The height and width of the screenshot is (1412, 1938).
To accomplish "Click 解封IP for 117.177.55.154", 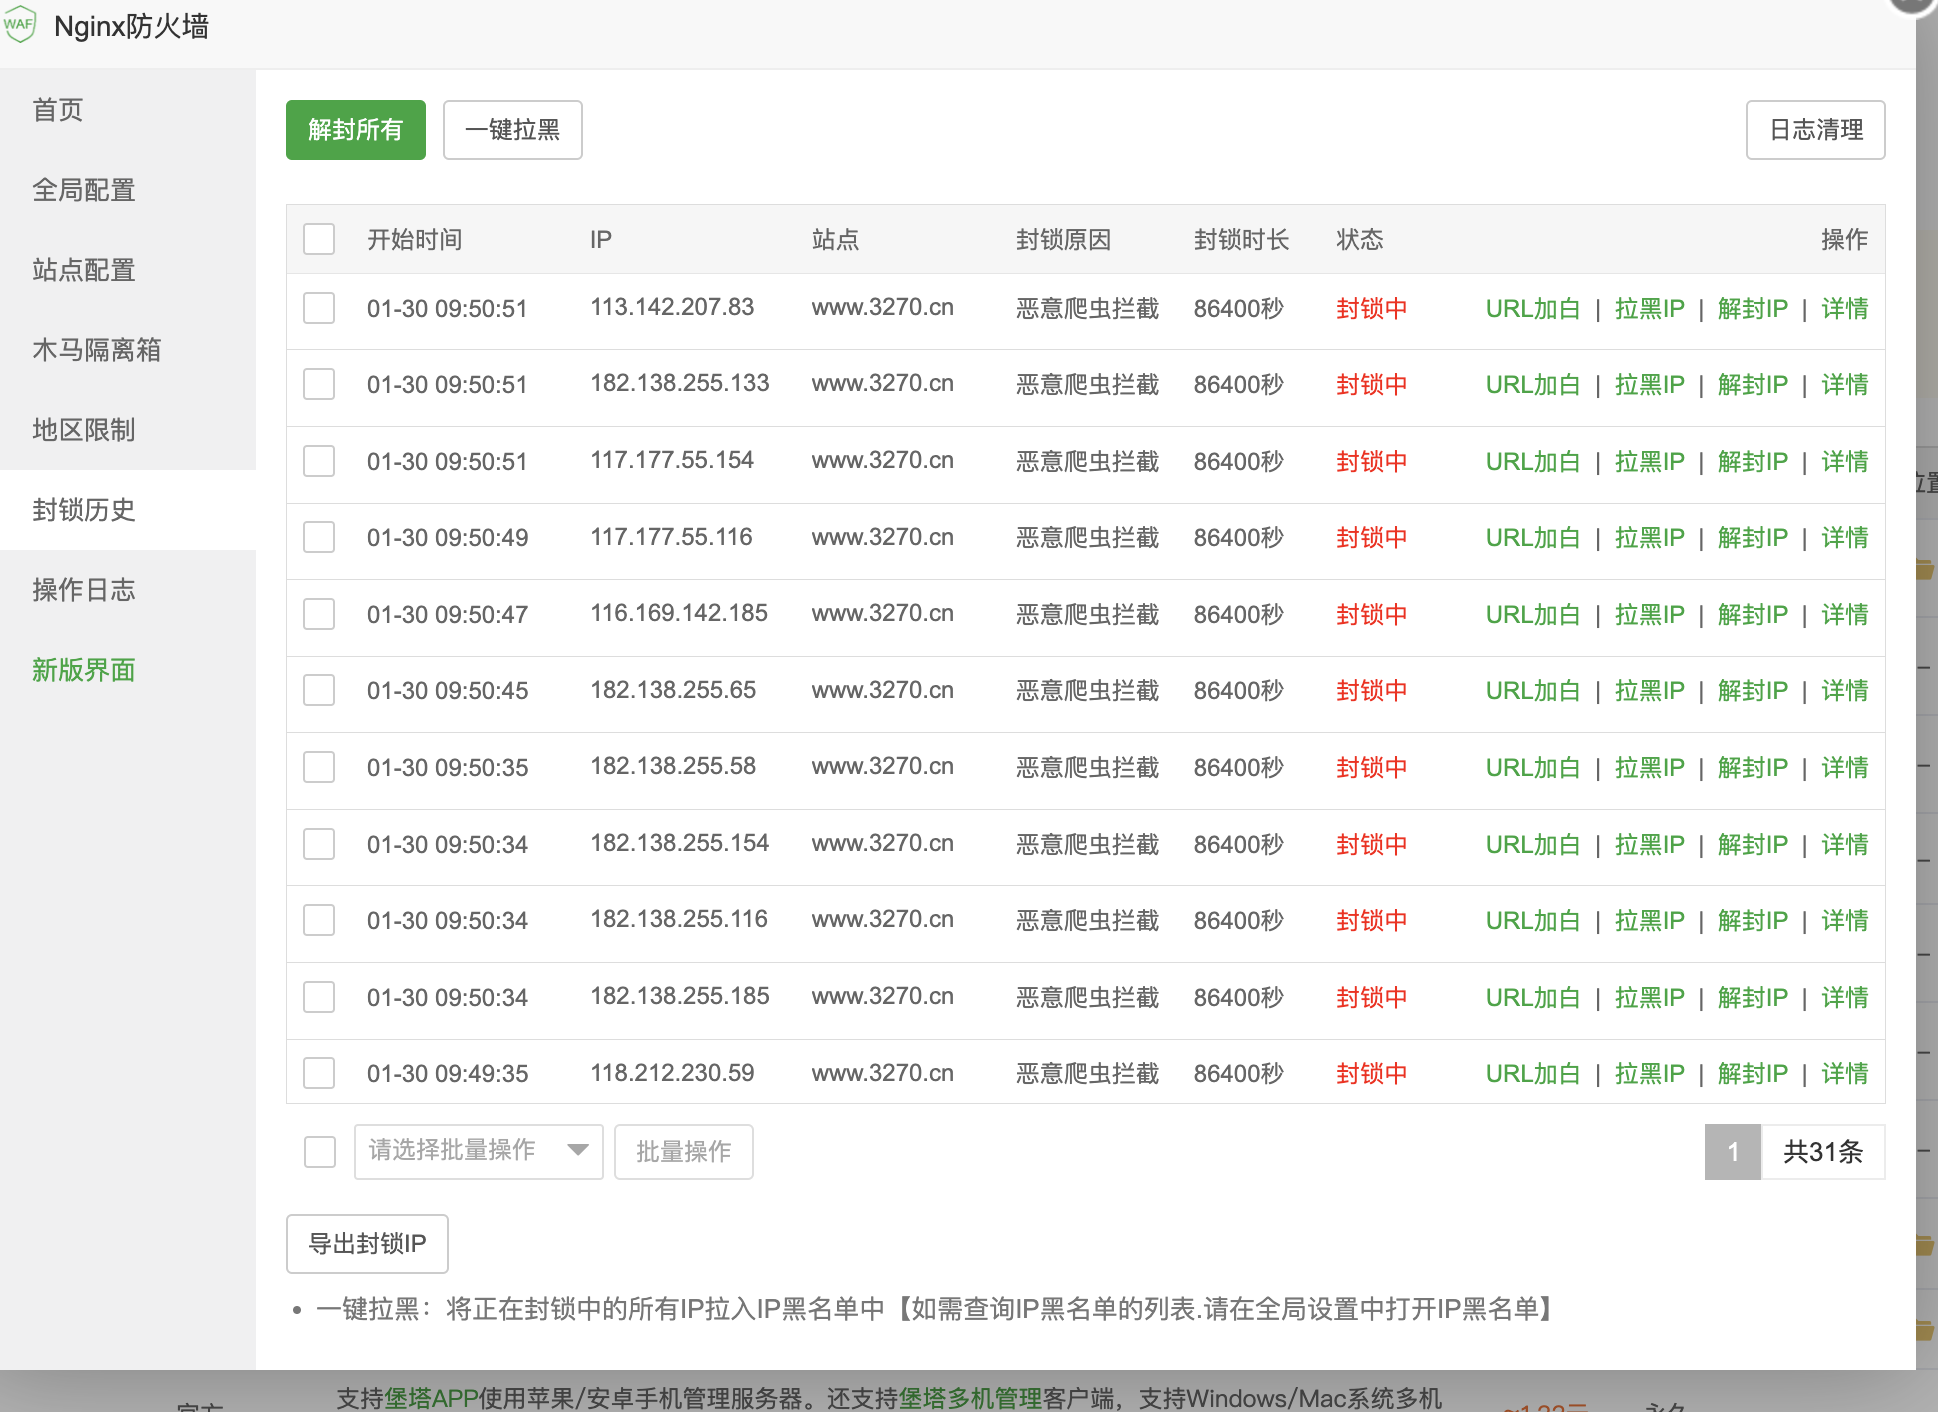I will (x=1753, y=461).
